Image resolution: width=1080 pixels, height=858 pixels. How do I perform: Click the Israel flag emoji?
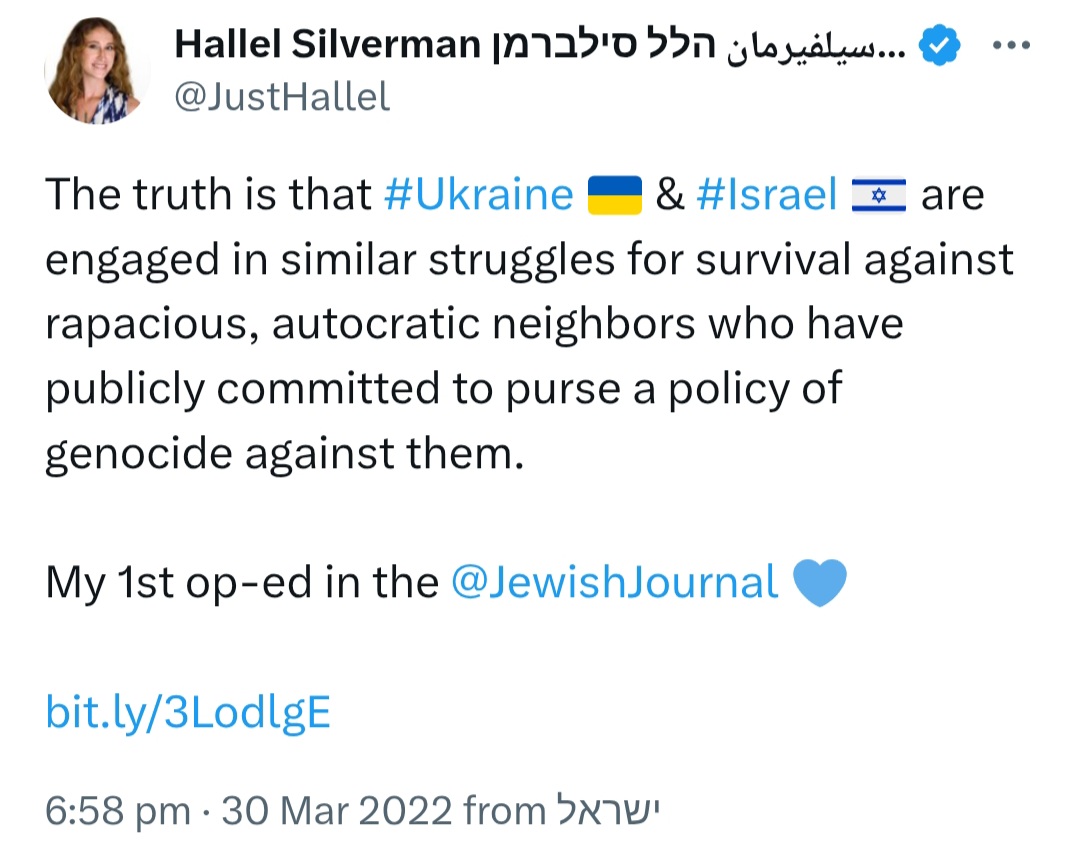[x=878, y=194]
